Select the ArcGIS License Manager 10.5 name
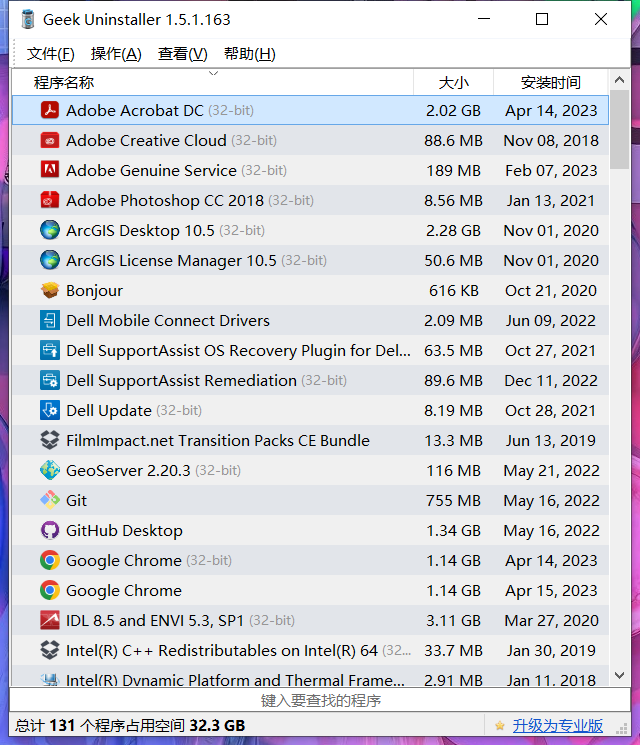640x745 pixels. click(x=171, y=260)
